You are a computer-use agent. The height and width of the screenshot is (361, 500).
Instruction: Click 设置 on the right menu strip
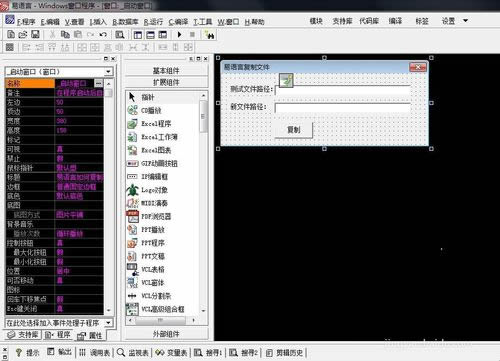point(448,21)
